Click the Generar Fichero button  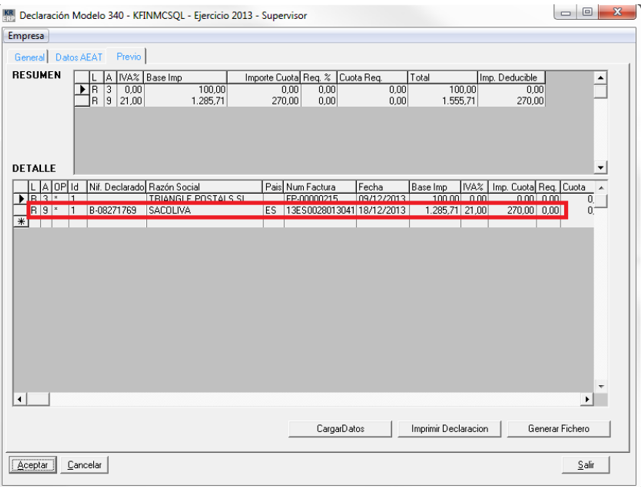(x=569, y=429)
